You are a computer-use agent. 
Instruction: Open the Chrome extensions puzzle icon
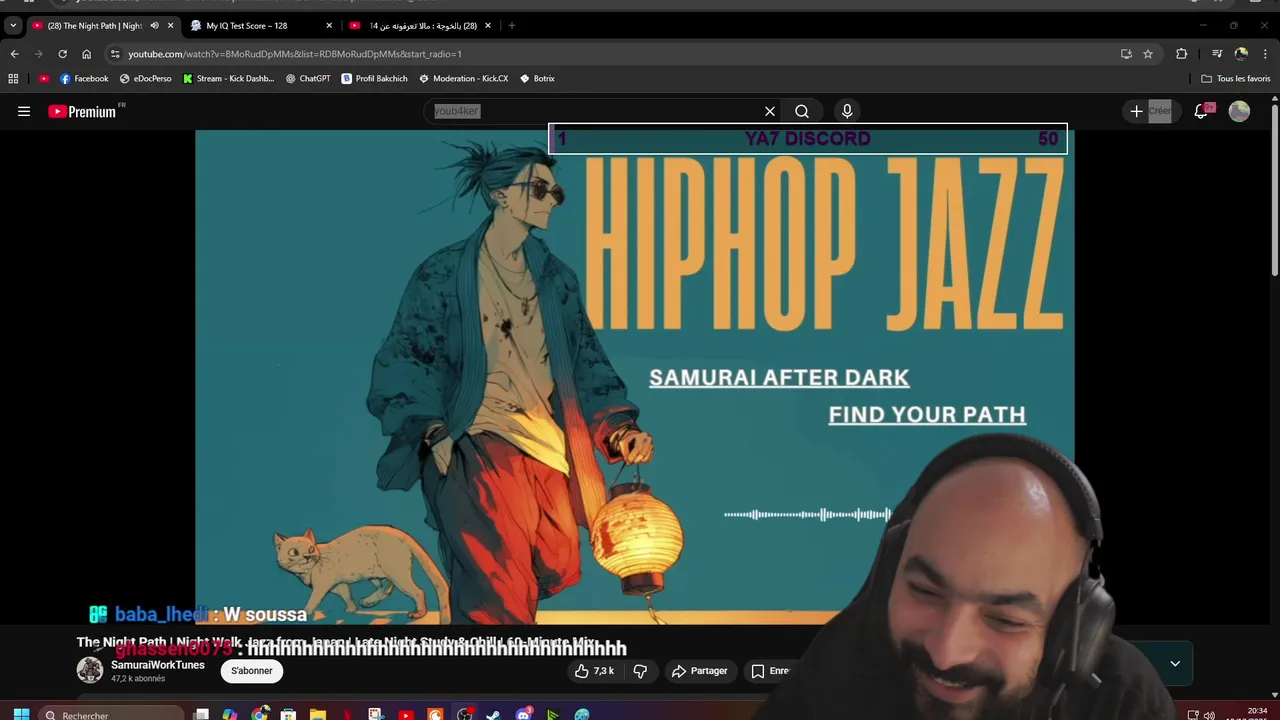[x=1181, y=54]
